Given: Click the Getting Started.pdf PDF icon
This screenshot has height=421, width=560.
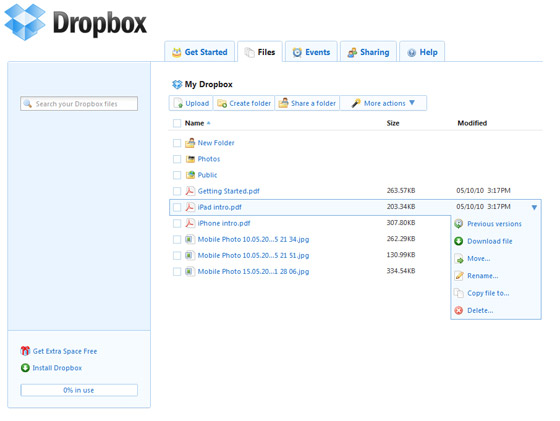Looking at the screenshot, I should pos(190,191).
